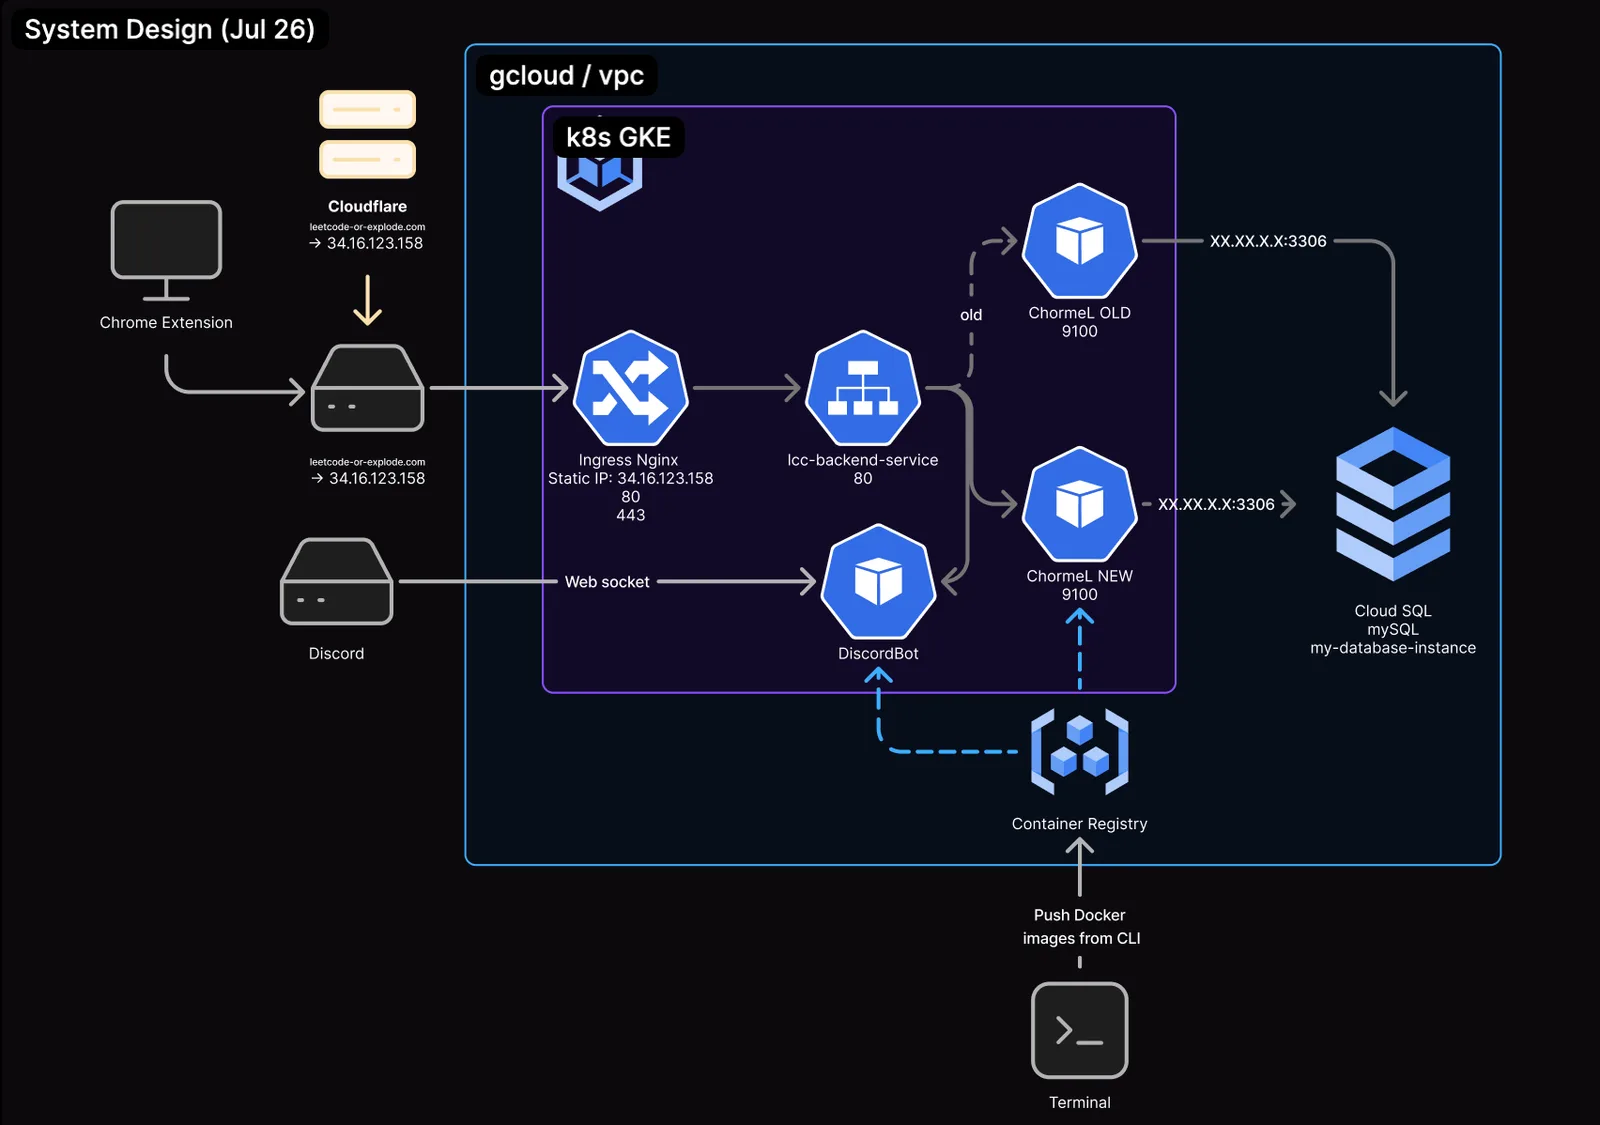1600x1125 pixels.
Task: Select the my-database-instance text
Action: pos(1393,648)
